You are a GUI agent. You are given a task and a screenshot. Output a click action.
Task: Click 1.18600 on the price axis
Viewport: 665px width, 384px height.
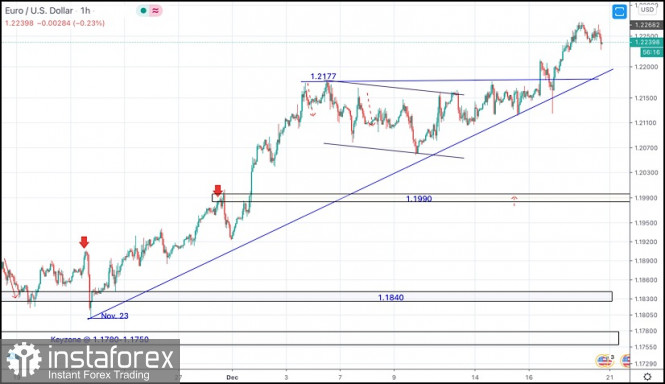(x=646, y=280)
